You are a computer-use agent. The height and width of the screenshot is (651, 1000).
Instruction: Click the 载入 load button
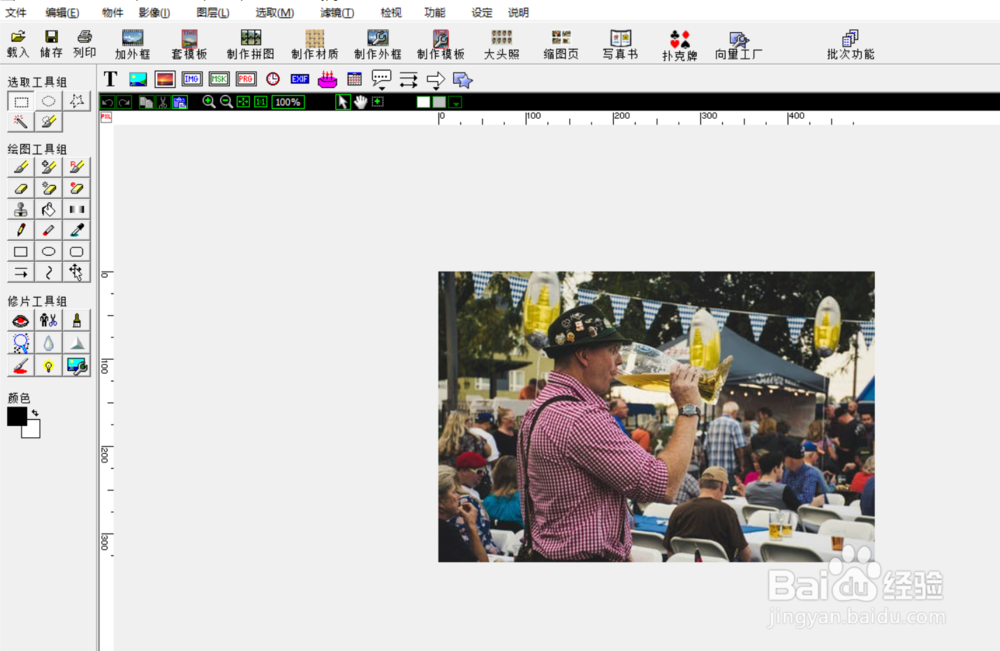[x=18, y=43]
